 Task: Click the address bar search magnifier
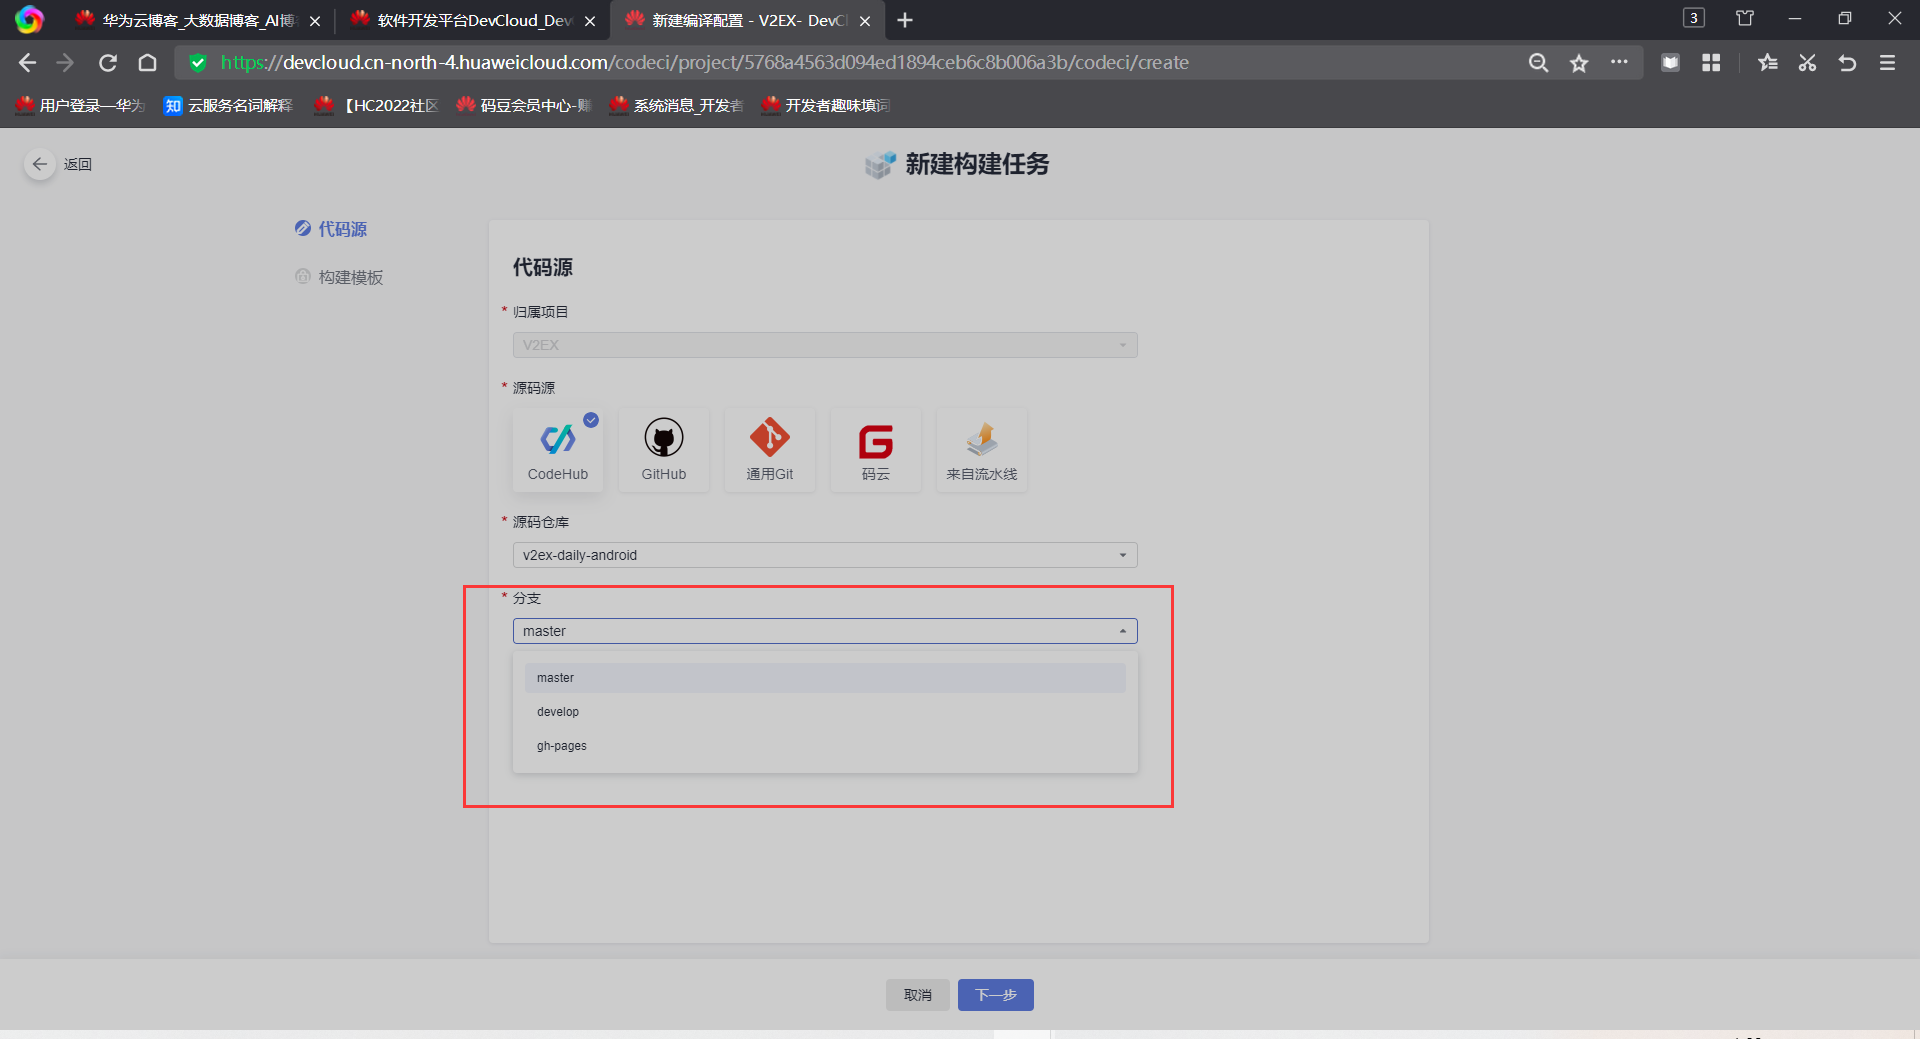[1538, 63]
